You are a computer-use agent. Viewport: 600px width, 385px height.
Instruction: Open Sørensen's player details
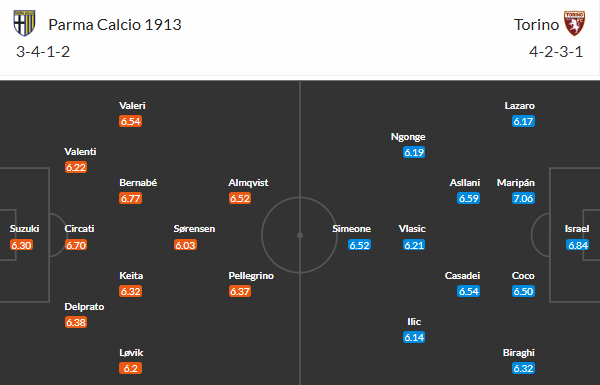194,229
